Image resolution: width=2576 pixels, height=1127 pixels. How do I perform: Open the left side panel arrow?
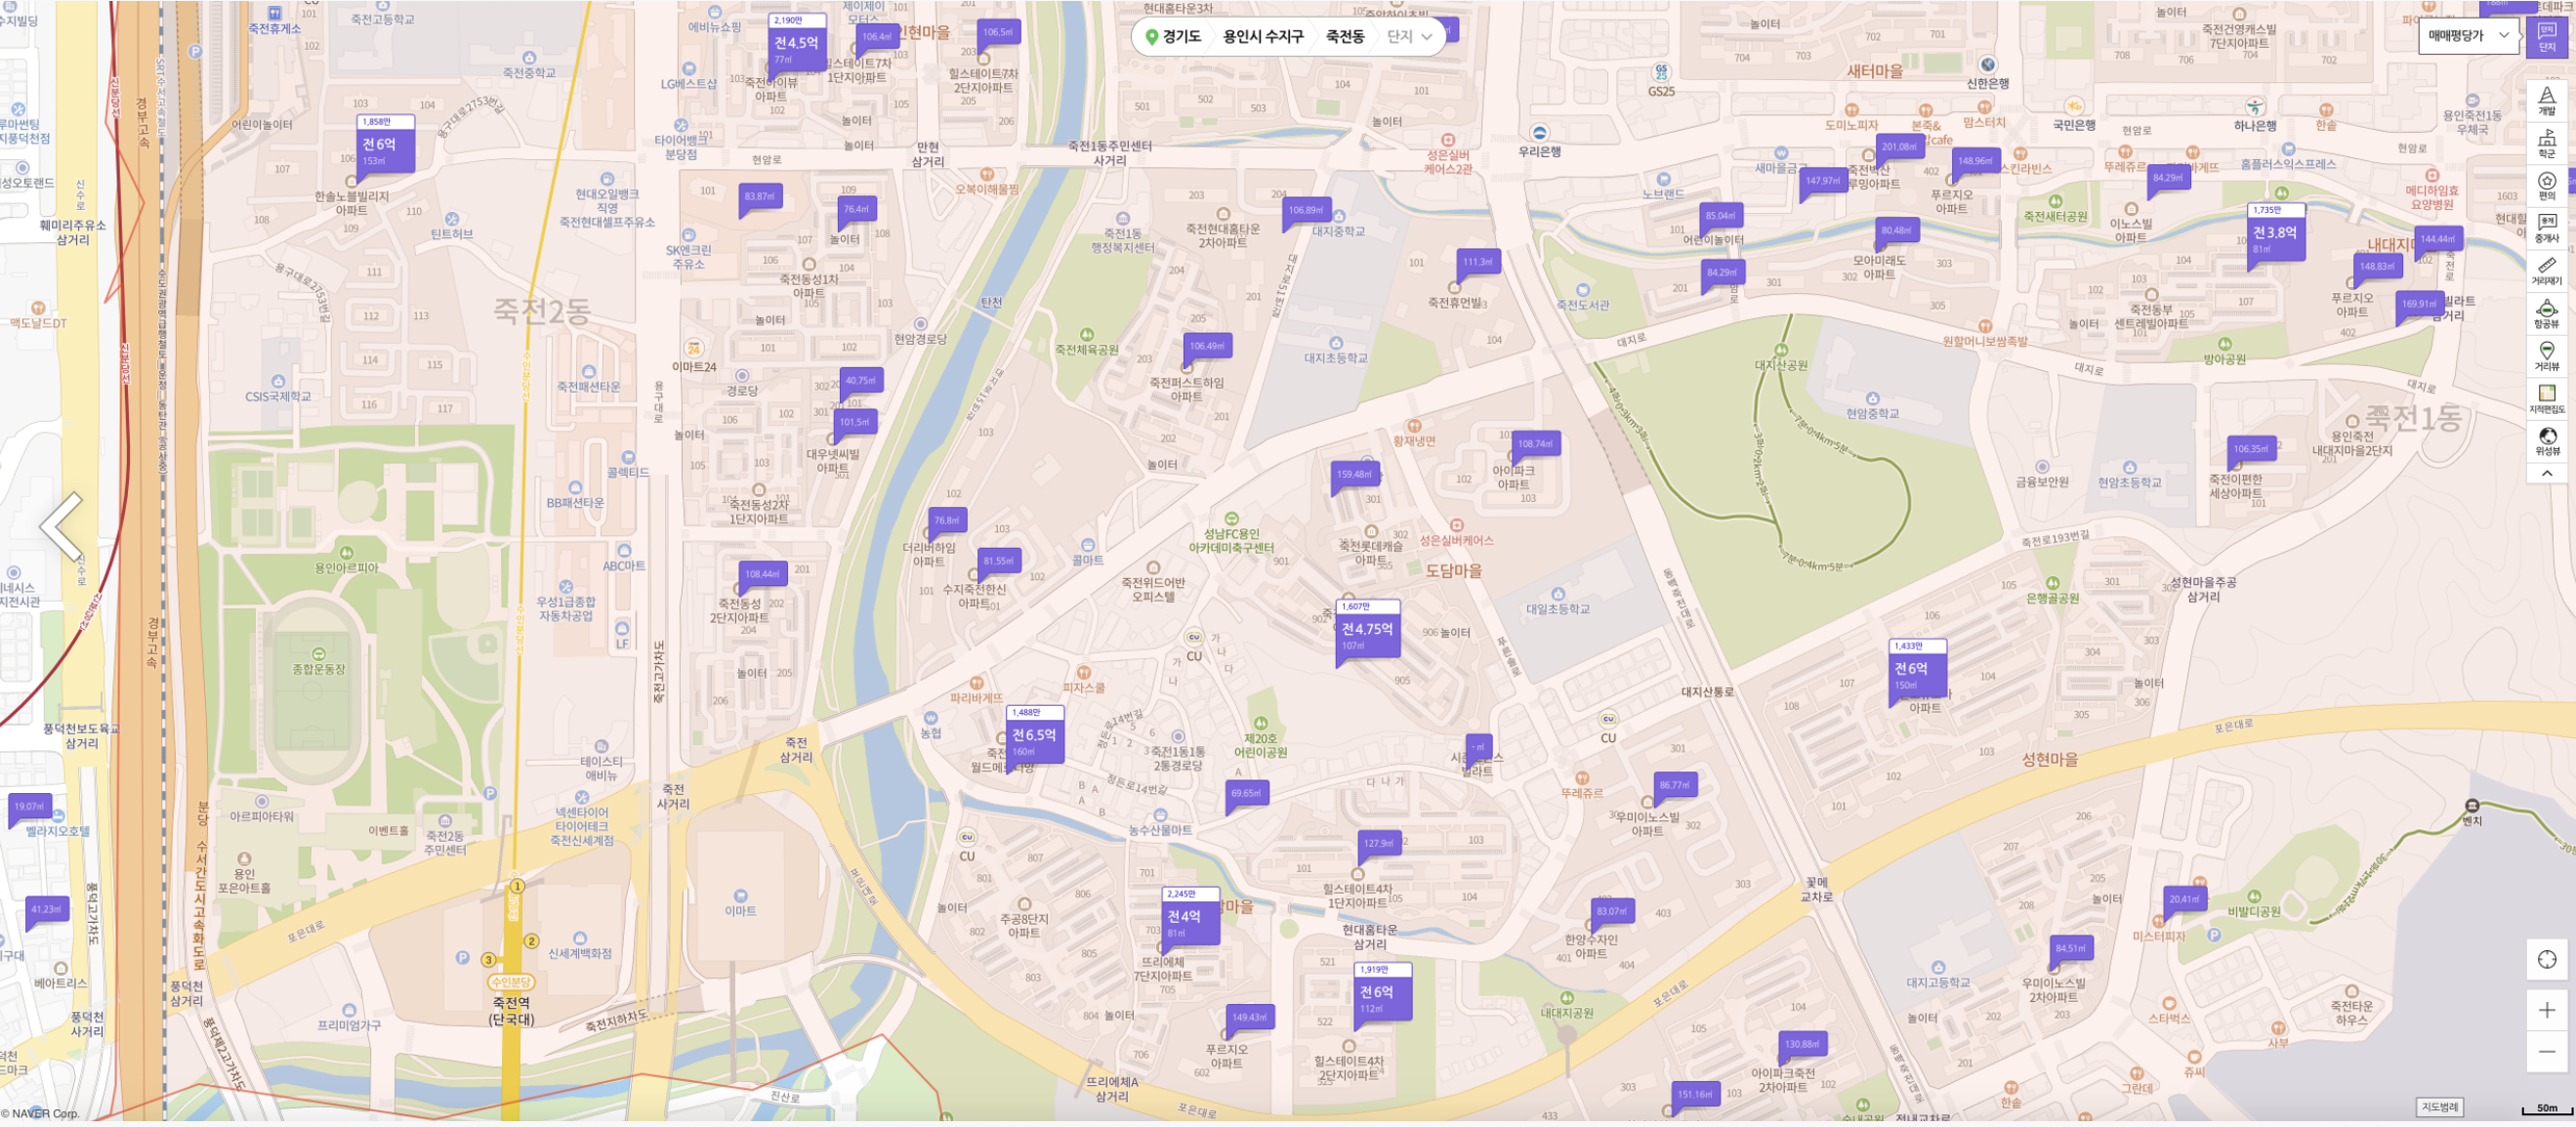62,527
